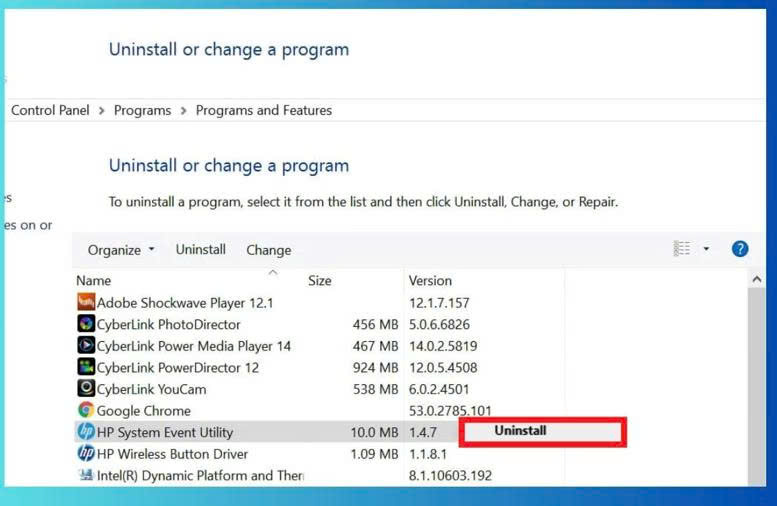Expand the view options dropdown arrow
The image size is (777, 506).
pos(706,249)
